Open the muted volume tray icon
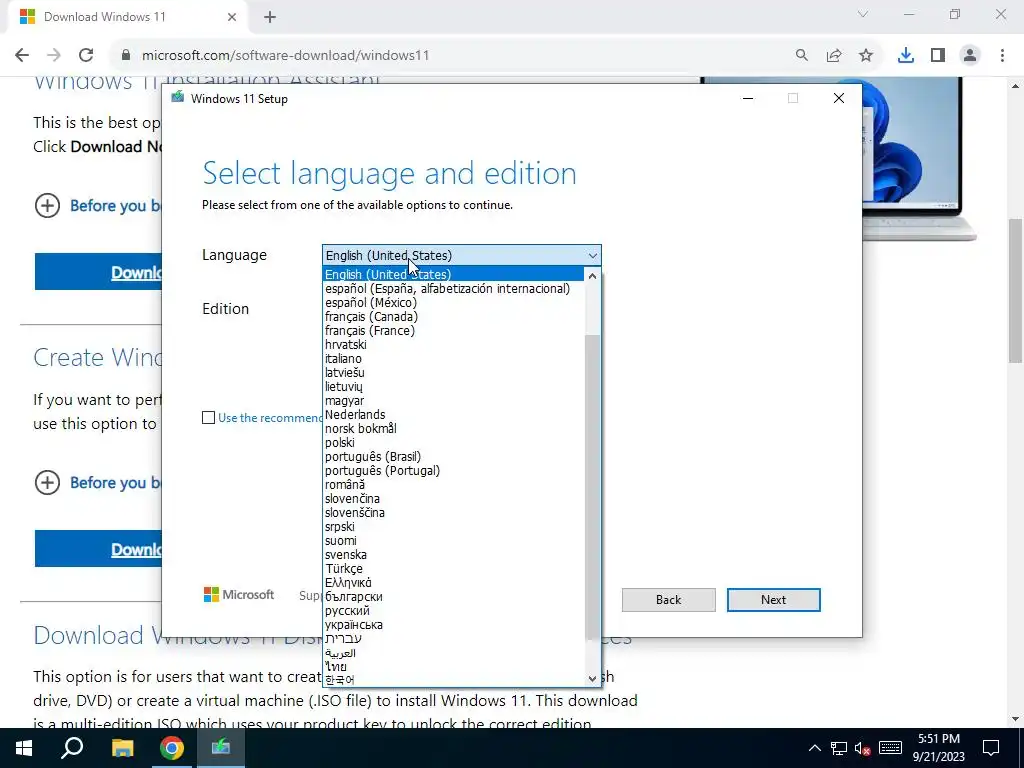Screen dimensions: 1024x768 tap(863, 748)
